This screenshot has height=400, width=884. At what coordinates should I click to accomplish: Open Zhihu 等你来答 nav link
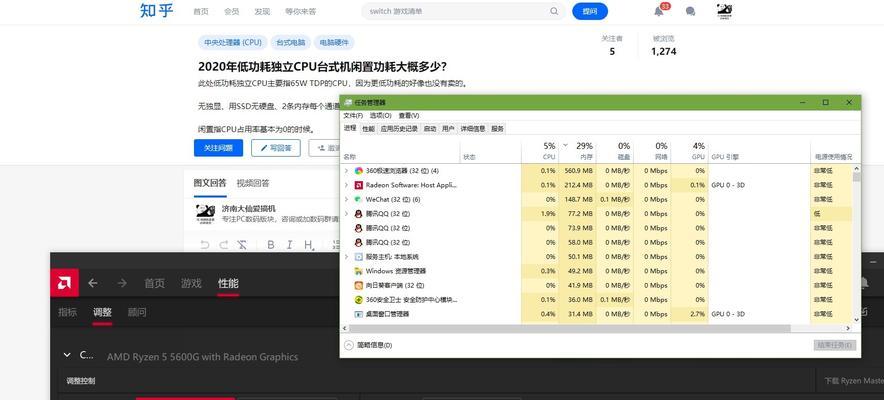[300, 11]
